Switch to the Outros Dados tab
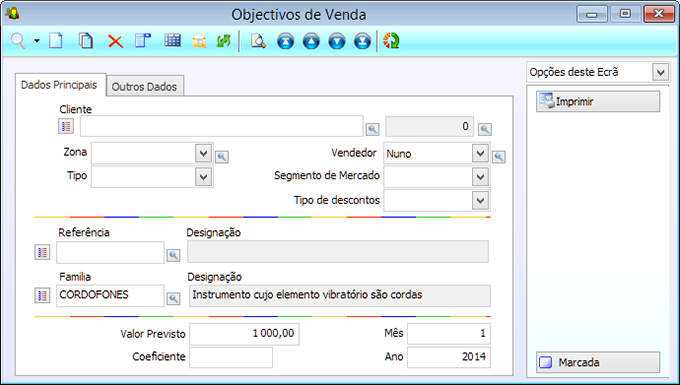The height and width of the screenshot is (385, 680). click(x=144, y=86)
